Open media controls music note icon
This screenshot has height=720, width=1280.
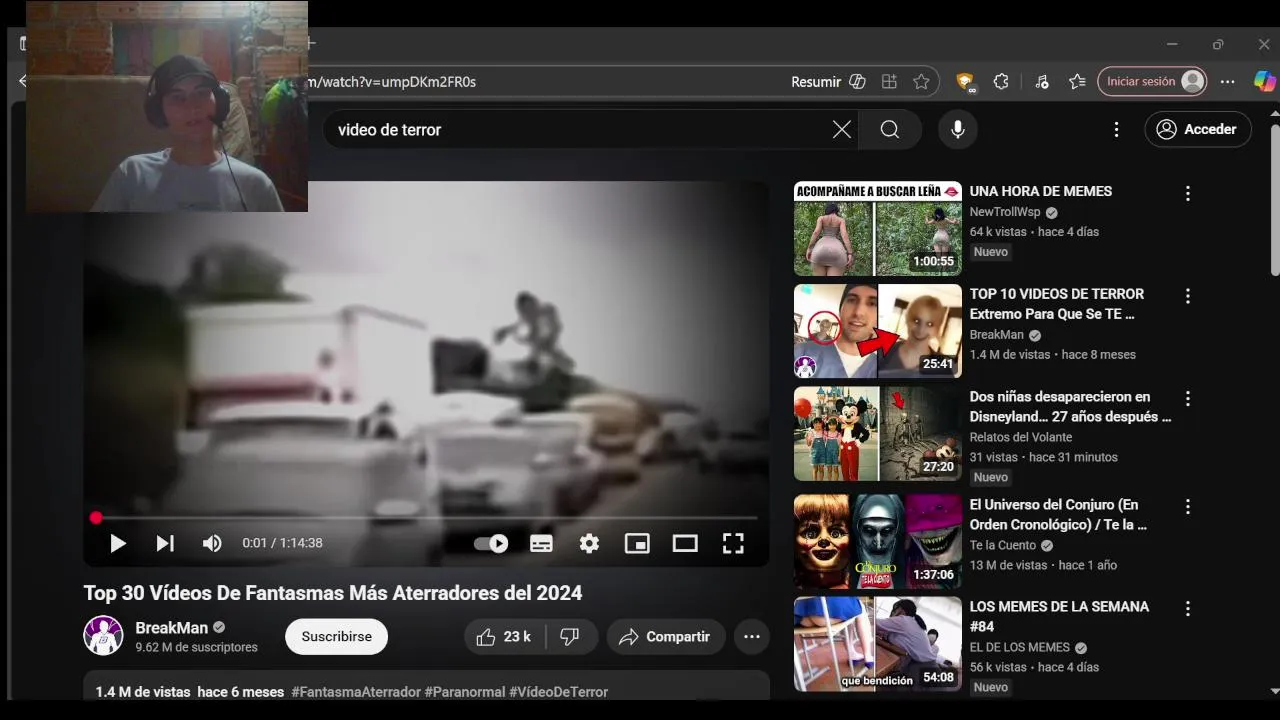[1042, 82]
